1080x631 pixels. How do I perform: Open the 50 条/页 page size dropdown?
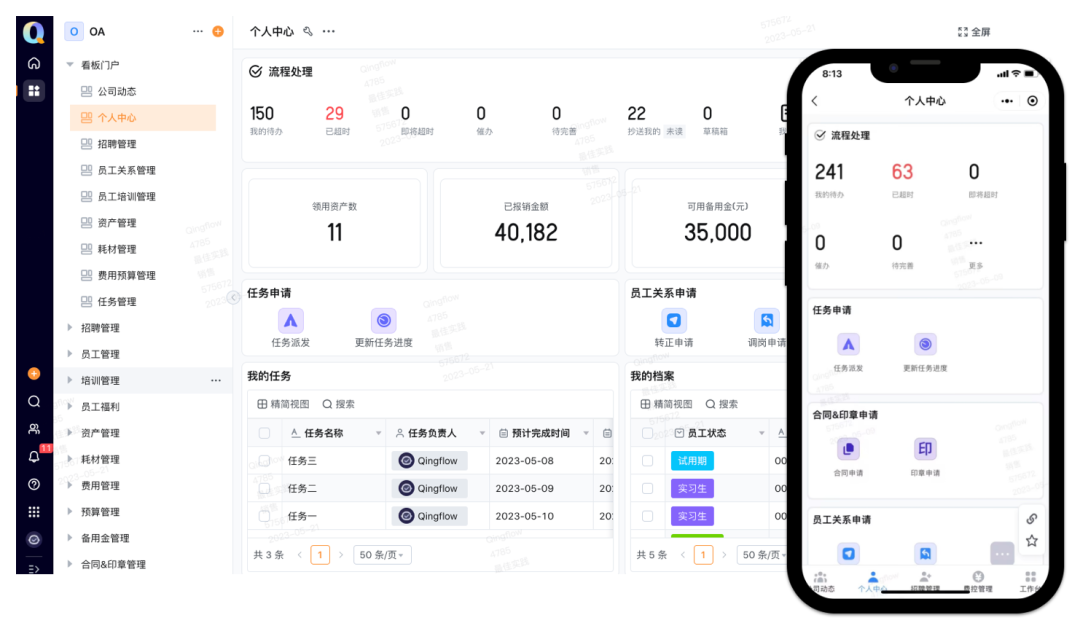click(x=382, y=555)
